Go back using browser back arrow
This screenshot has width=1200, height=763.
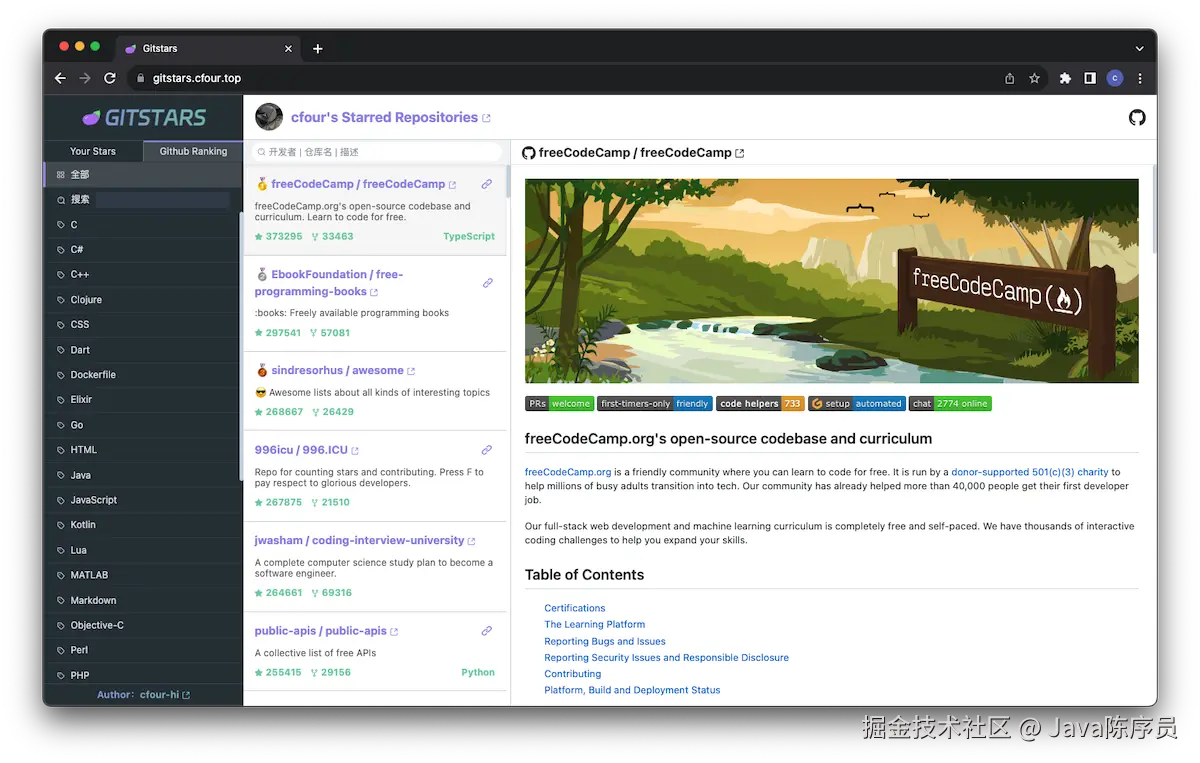[60, 78]
